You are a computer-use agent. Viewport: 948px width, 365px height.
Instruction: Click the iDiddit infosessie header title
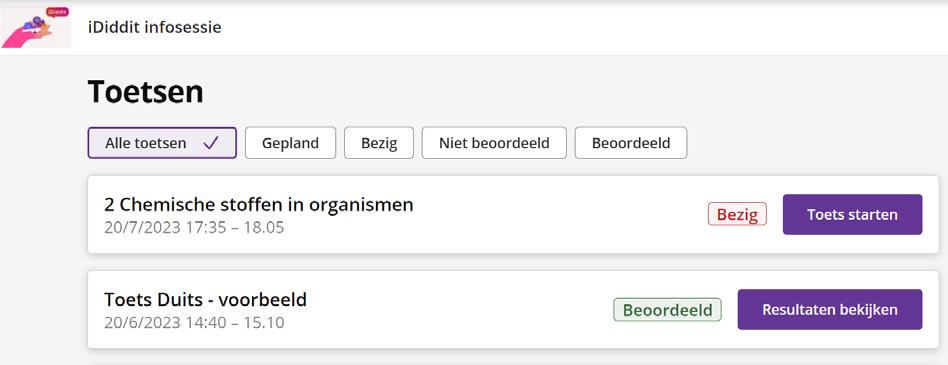(154, 27)
